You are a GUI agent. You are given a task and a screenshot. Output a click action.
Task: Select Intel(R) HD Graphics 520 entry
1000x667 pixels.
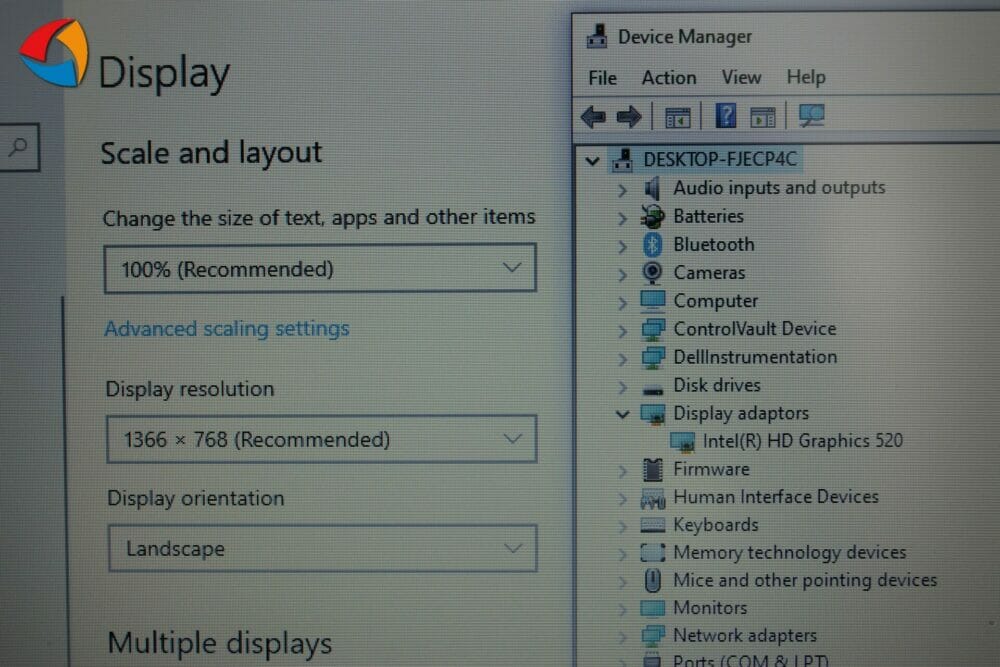[802, 441]
